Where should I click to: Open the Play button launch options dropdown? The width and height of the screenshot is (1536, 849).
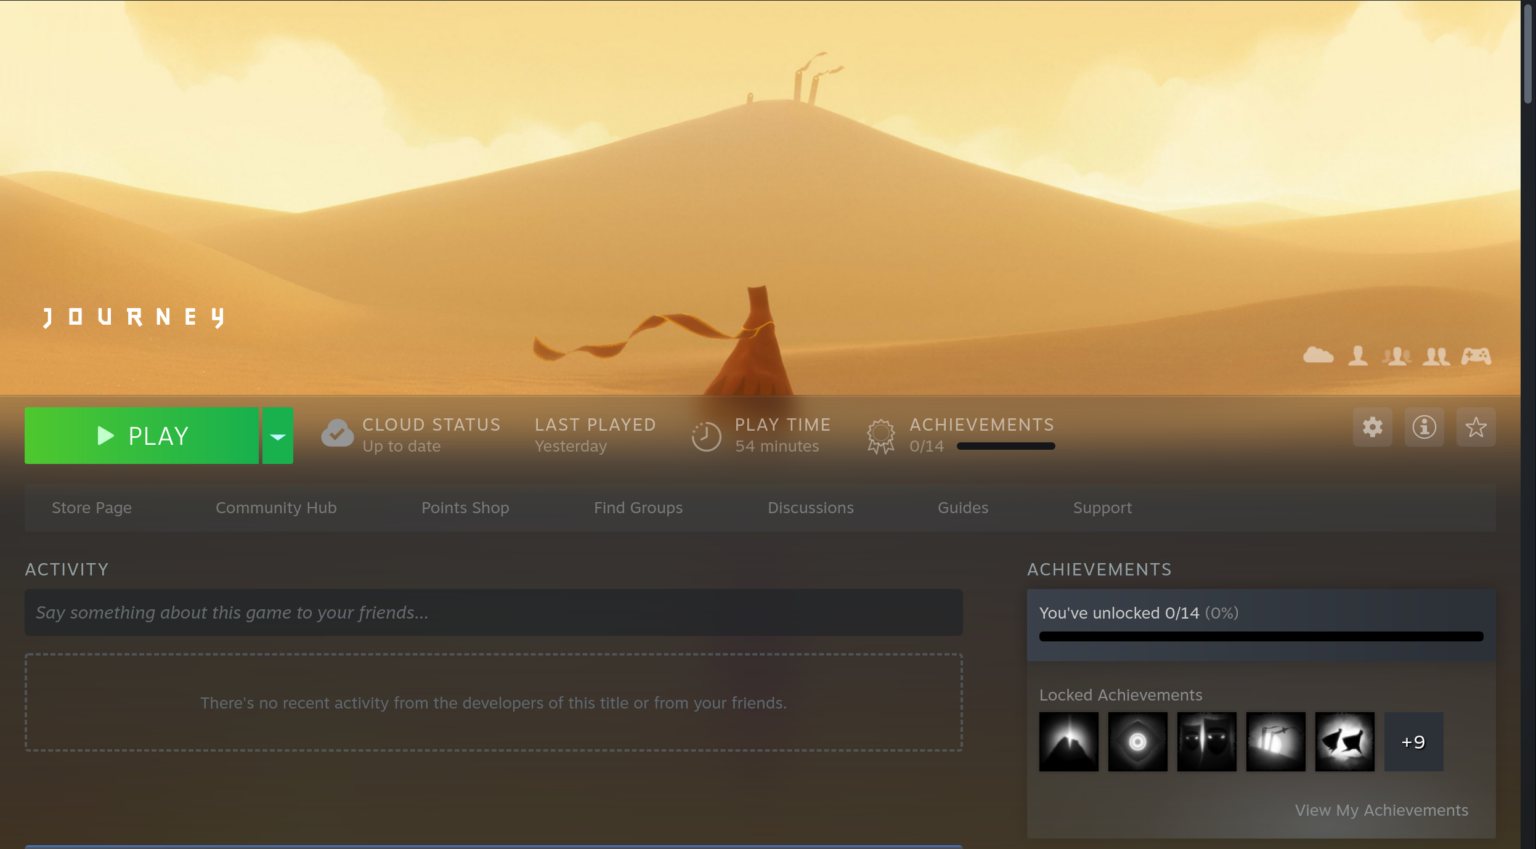click(x=278, y=435)
